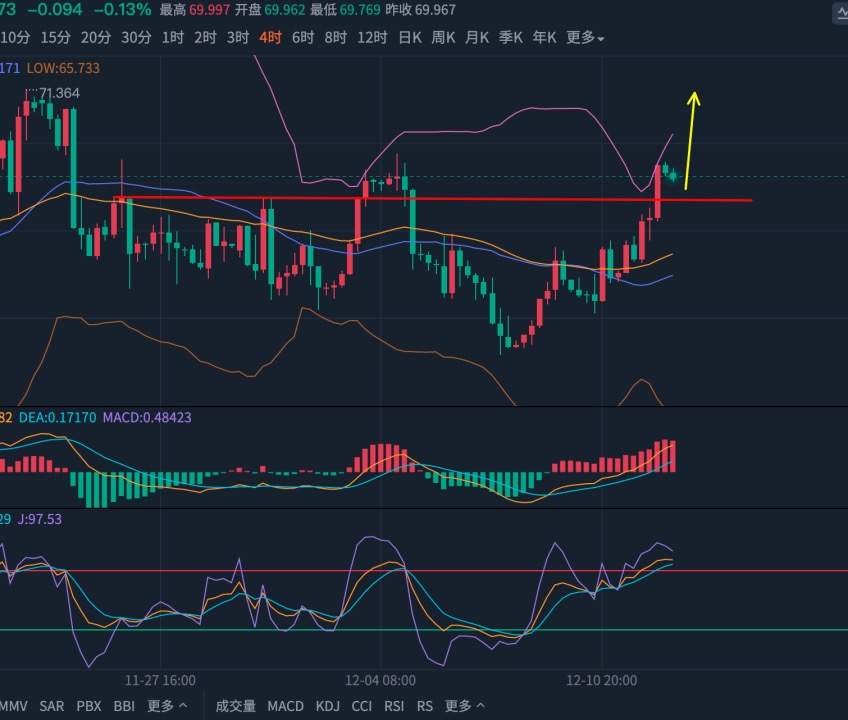Click the 11-27 16:00 time axis label
This screenshot has height=720, width=848.
160,681
